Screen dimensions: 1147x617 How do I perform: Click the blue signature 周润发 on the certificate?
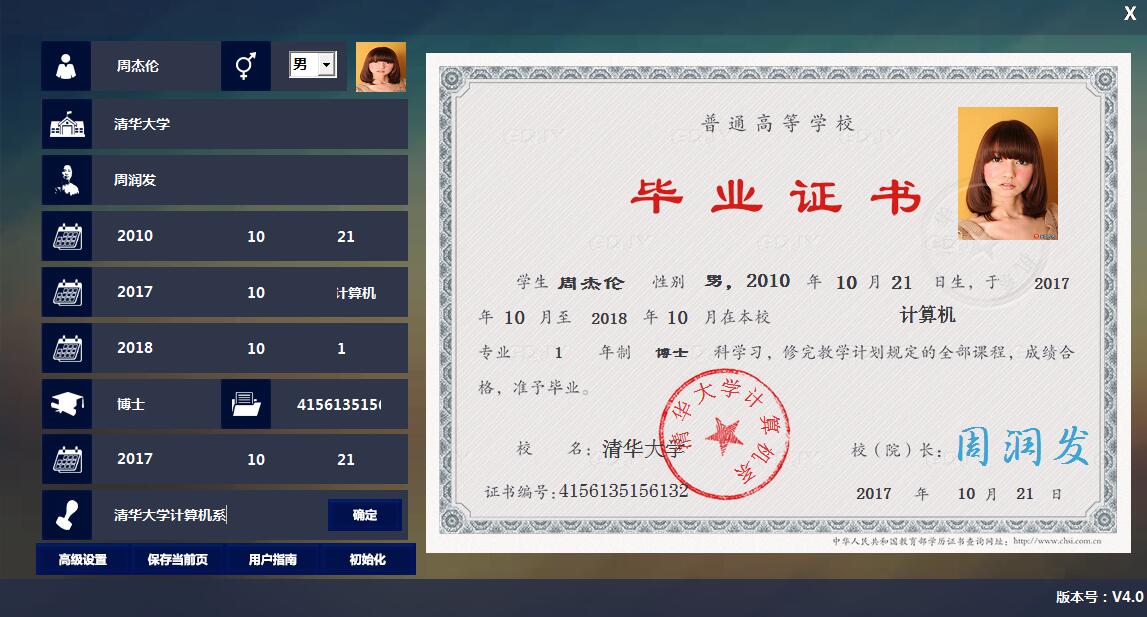click(1023, 446)
